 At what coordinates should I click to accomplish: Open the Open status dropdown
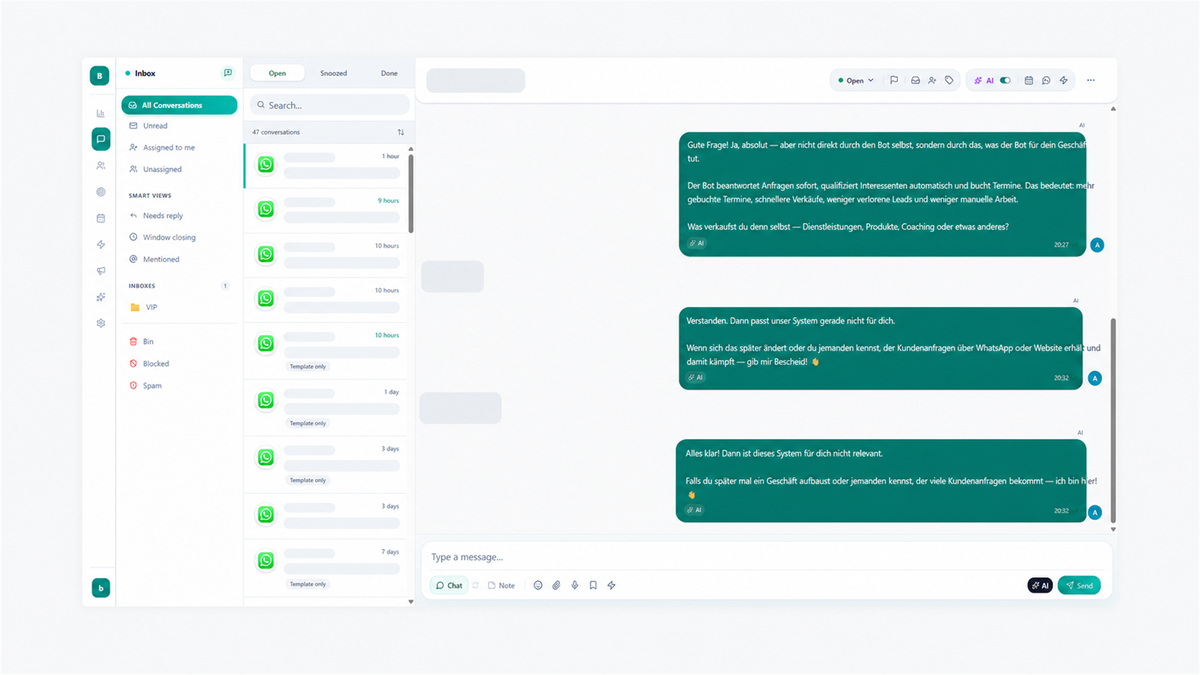855,80
